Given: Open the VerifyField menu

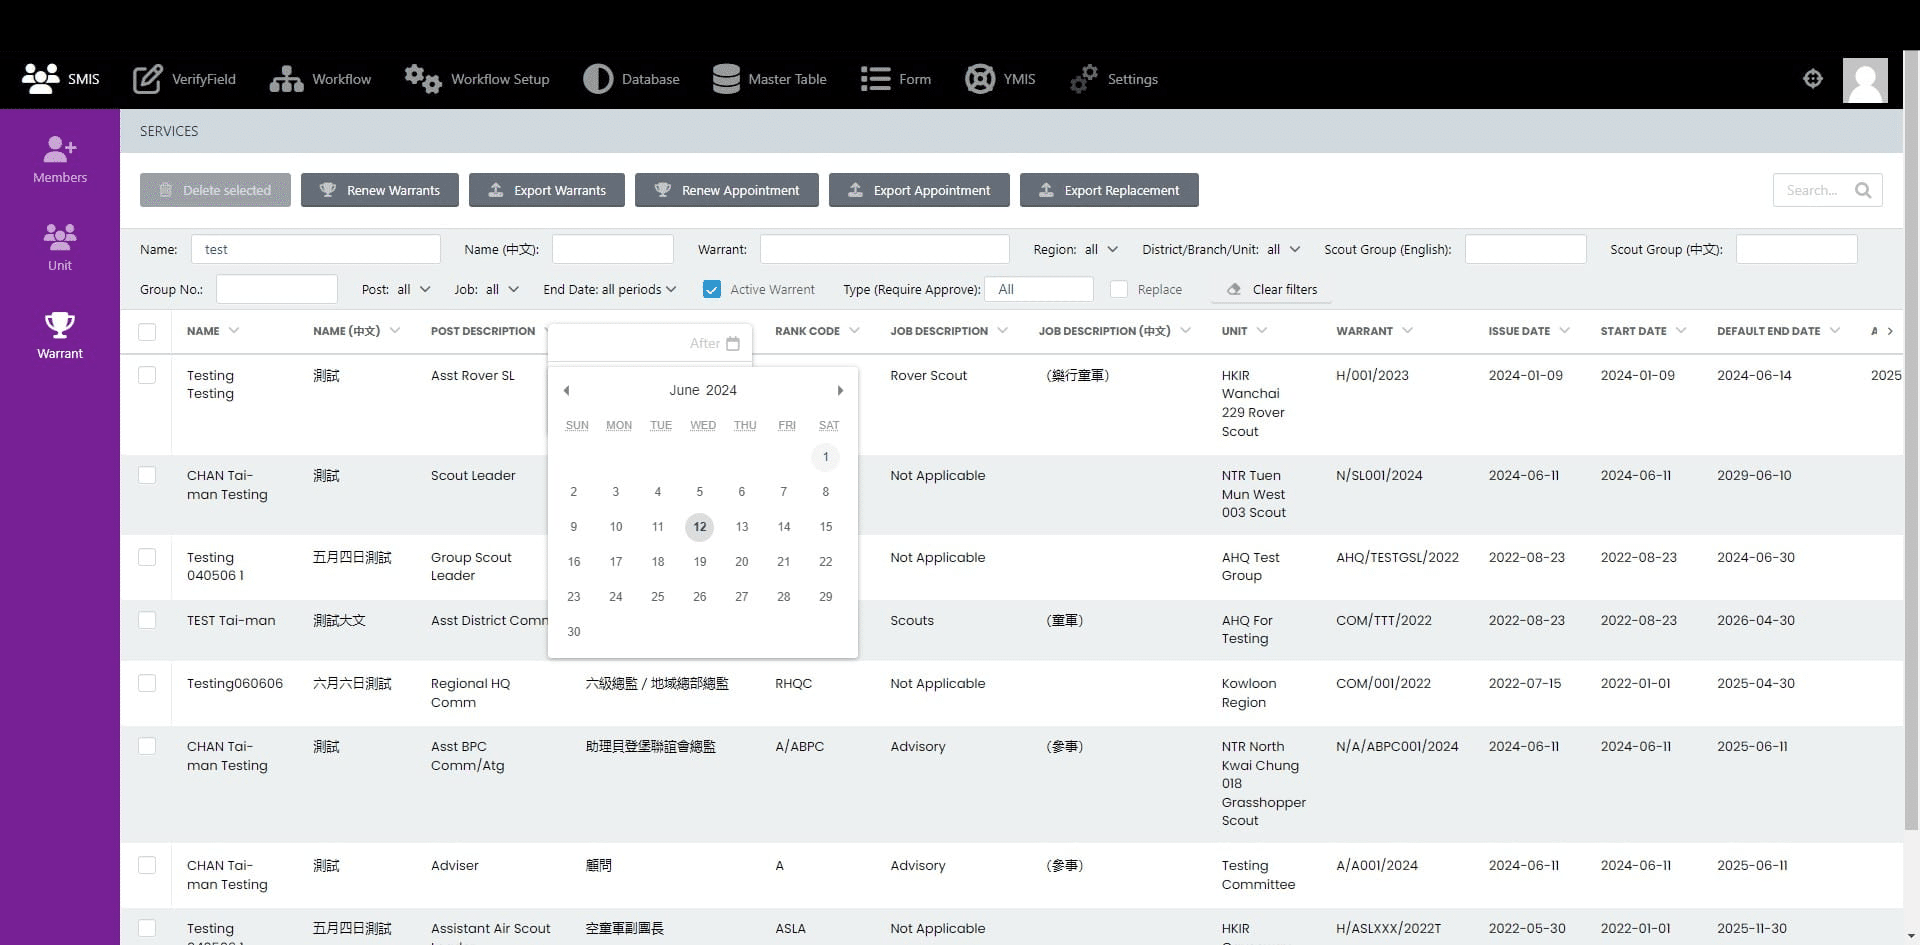Looking at the screenshot, I should (184, 79).
